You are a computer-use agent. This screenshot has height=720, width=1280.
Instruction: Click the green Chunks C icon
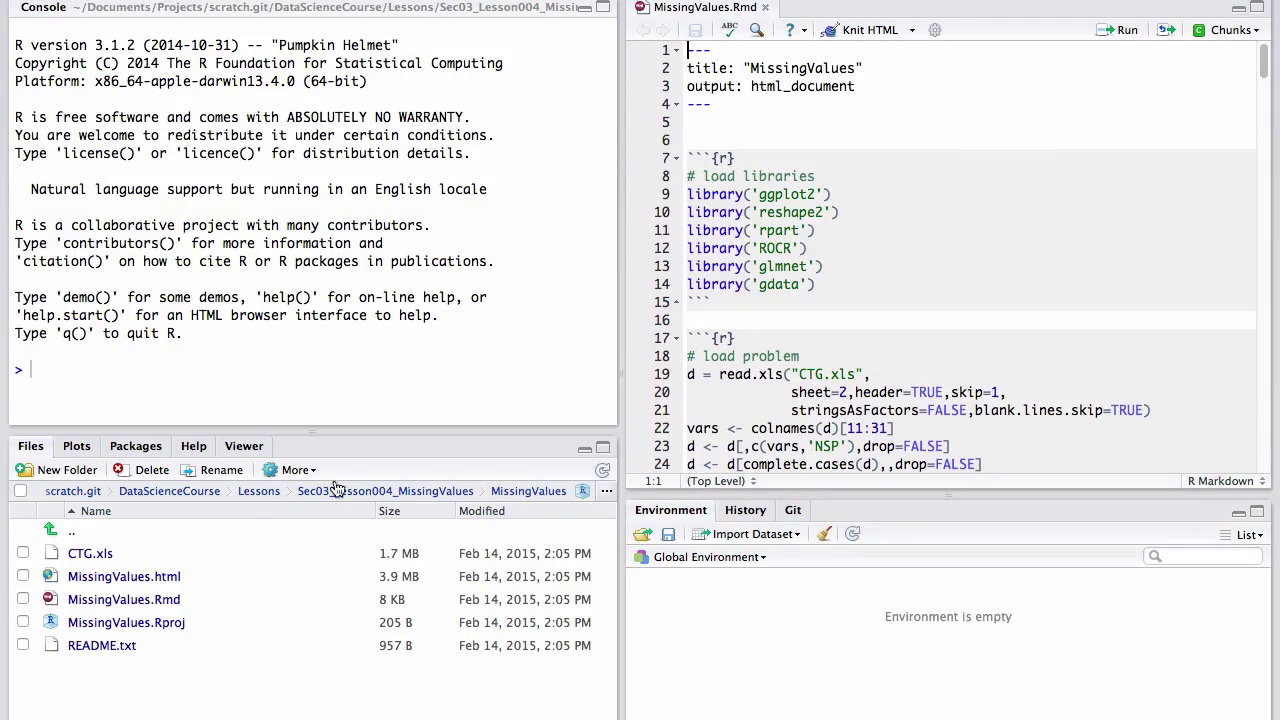point(1199,30)
